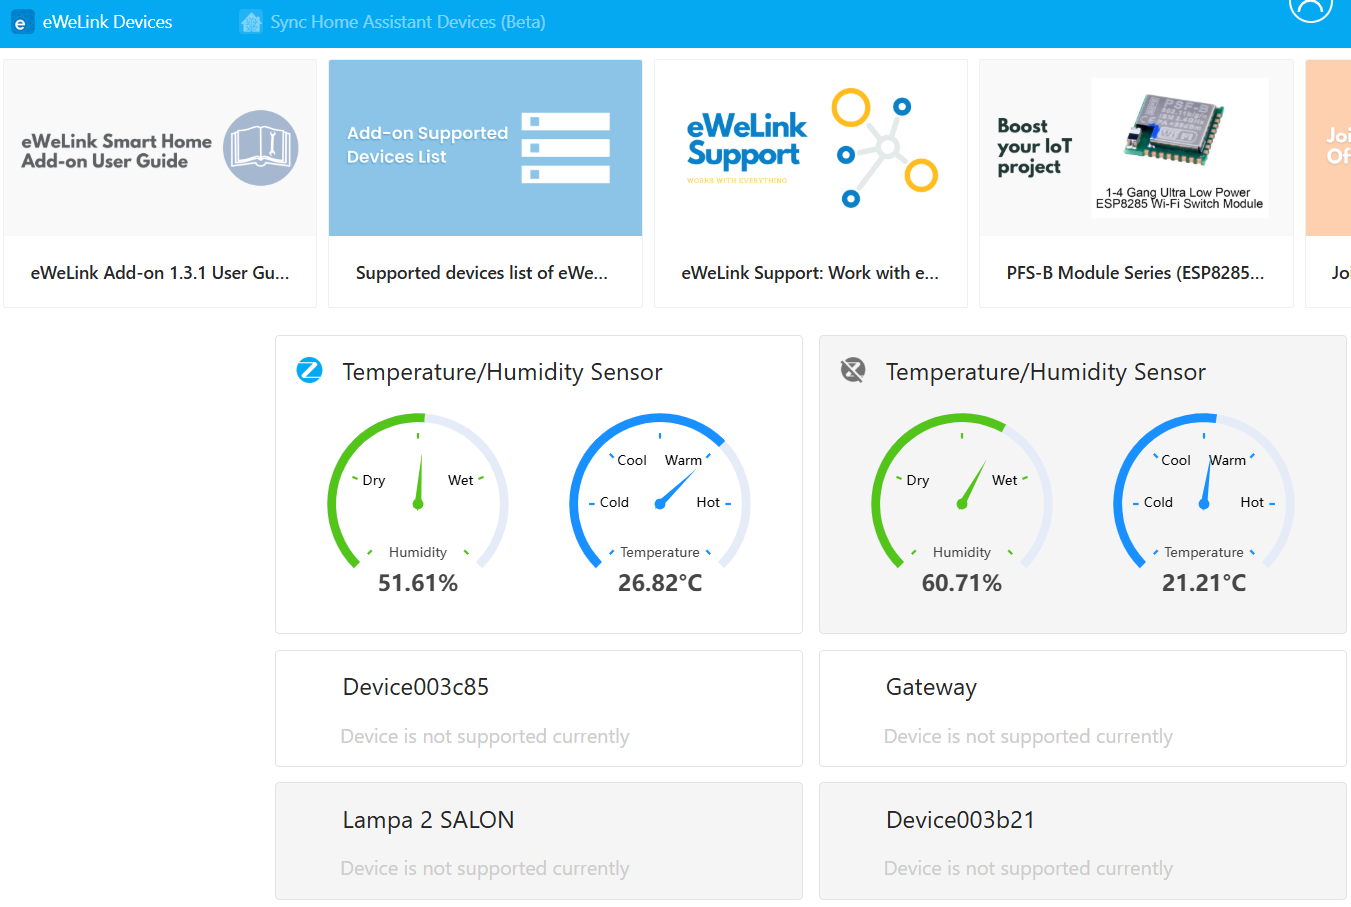Select the humidity value "51.61%"
The image size is (1351, 907).
[x=418, y=583]
